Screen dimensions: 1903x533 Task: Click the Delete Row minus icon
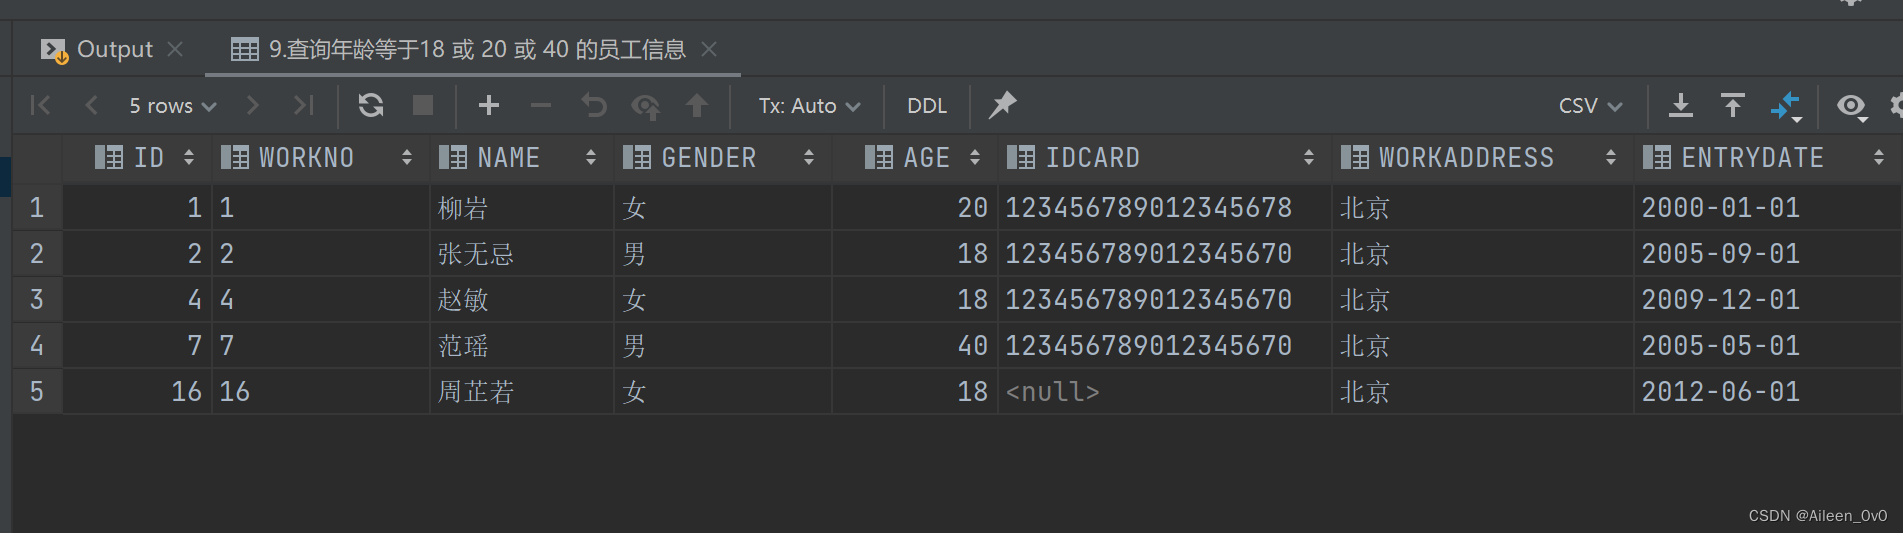(x=541, y=105)
